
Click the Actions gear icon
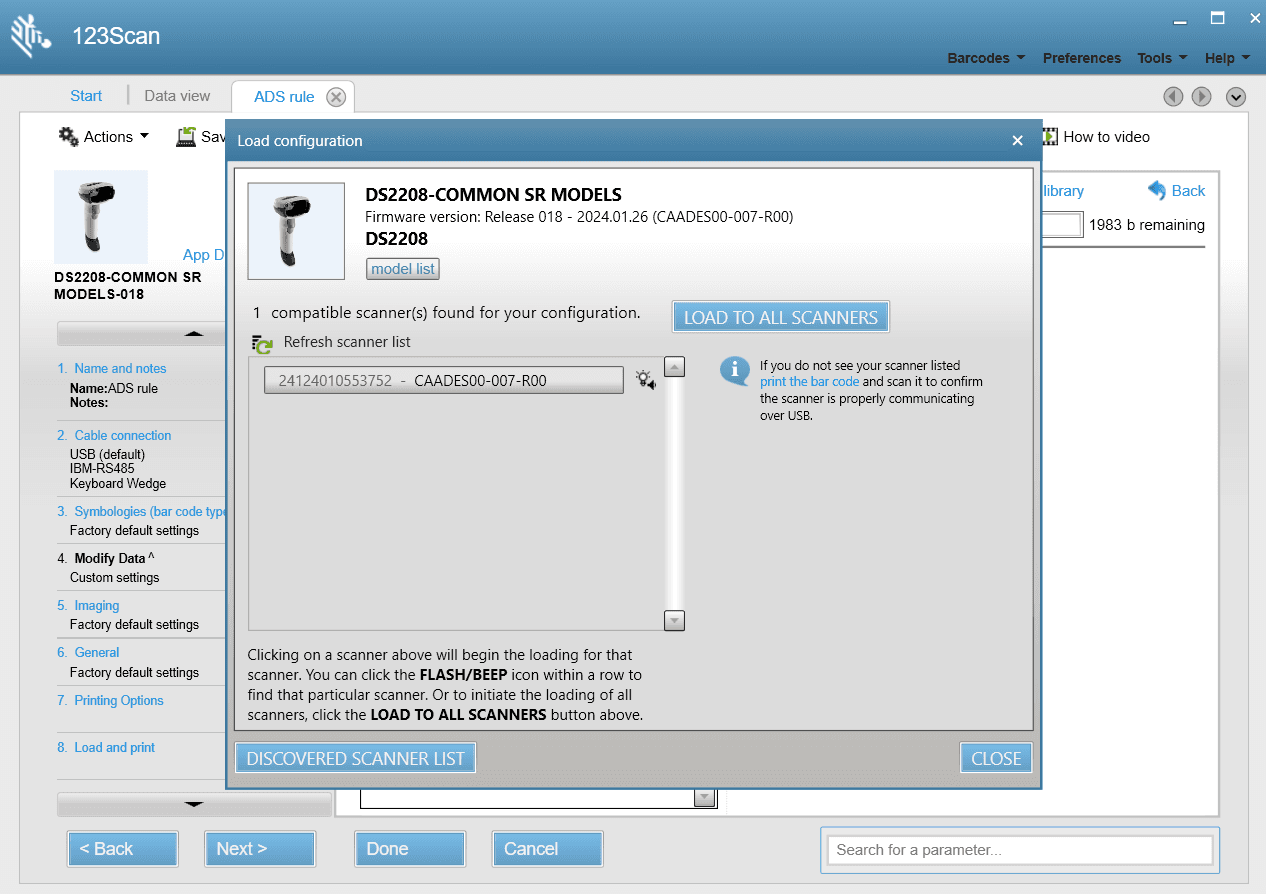point(68,137)
